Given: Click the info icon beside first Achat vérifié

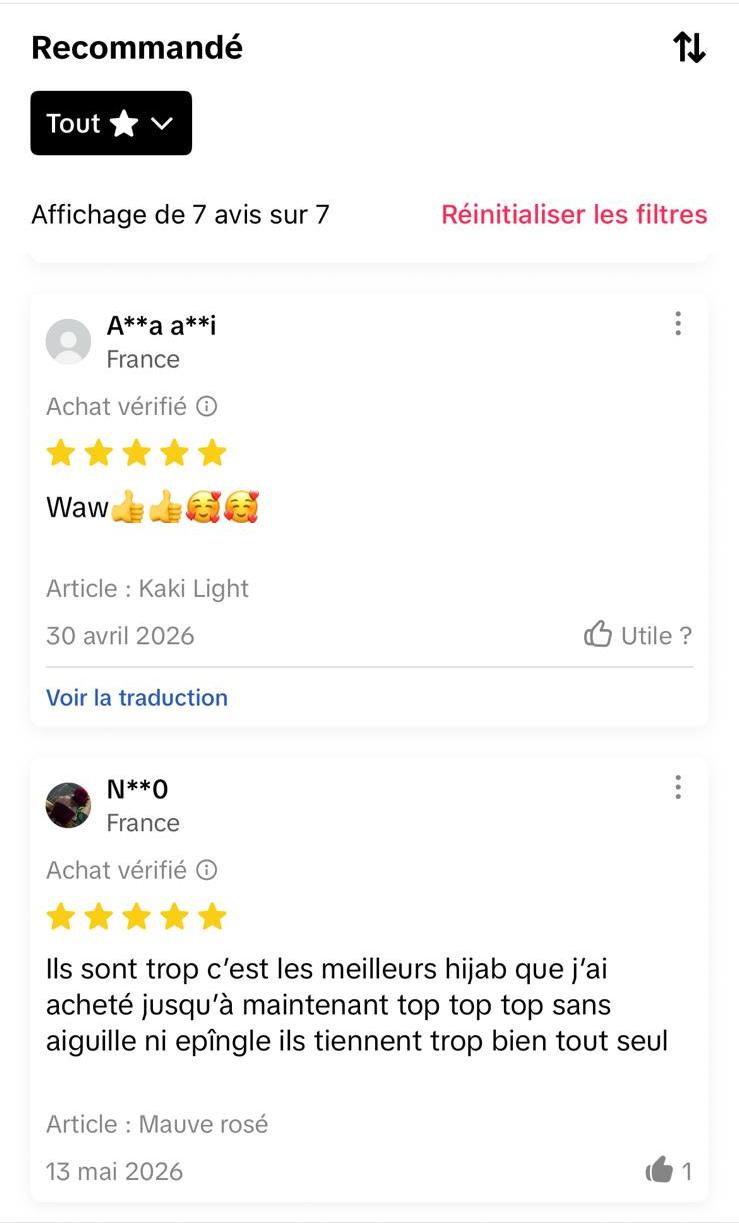Looking at the screenshot, I should 206,406.
